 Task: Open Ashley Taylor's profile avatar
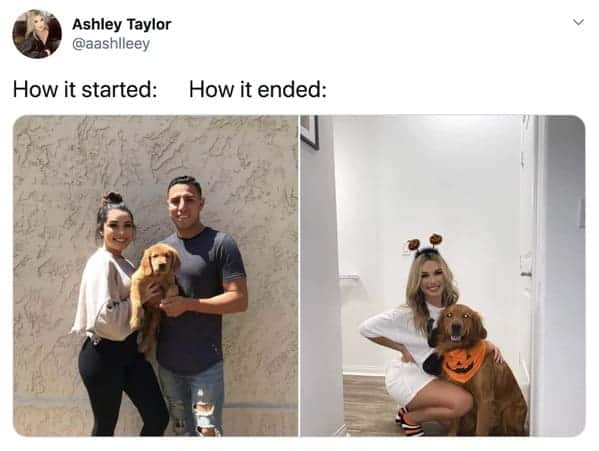pos(37,34)
